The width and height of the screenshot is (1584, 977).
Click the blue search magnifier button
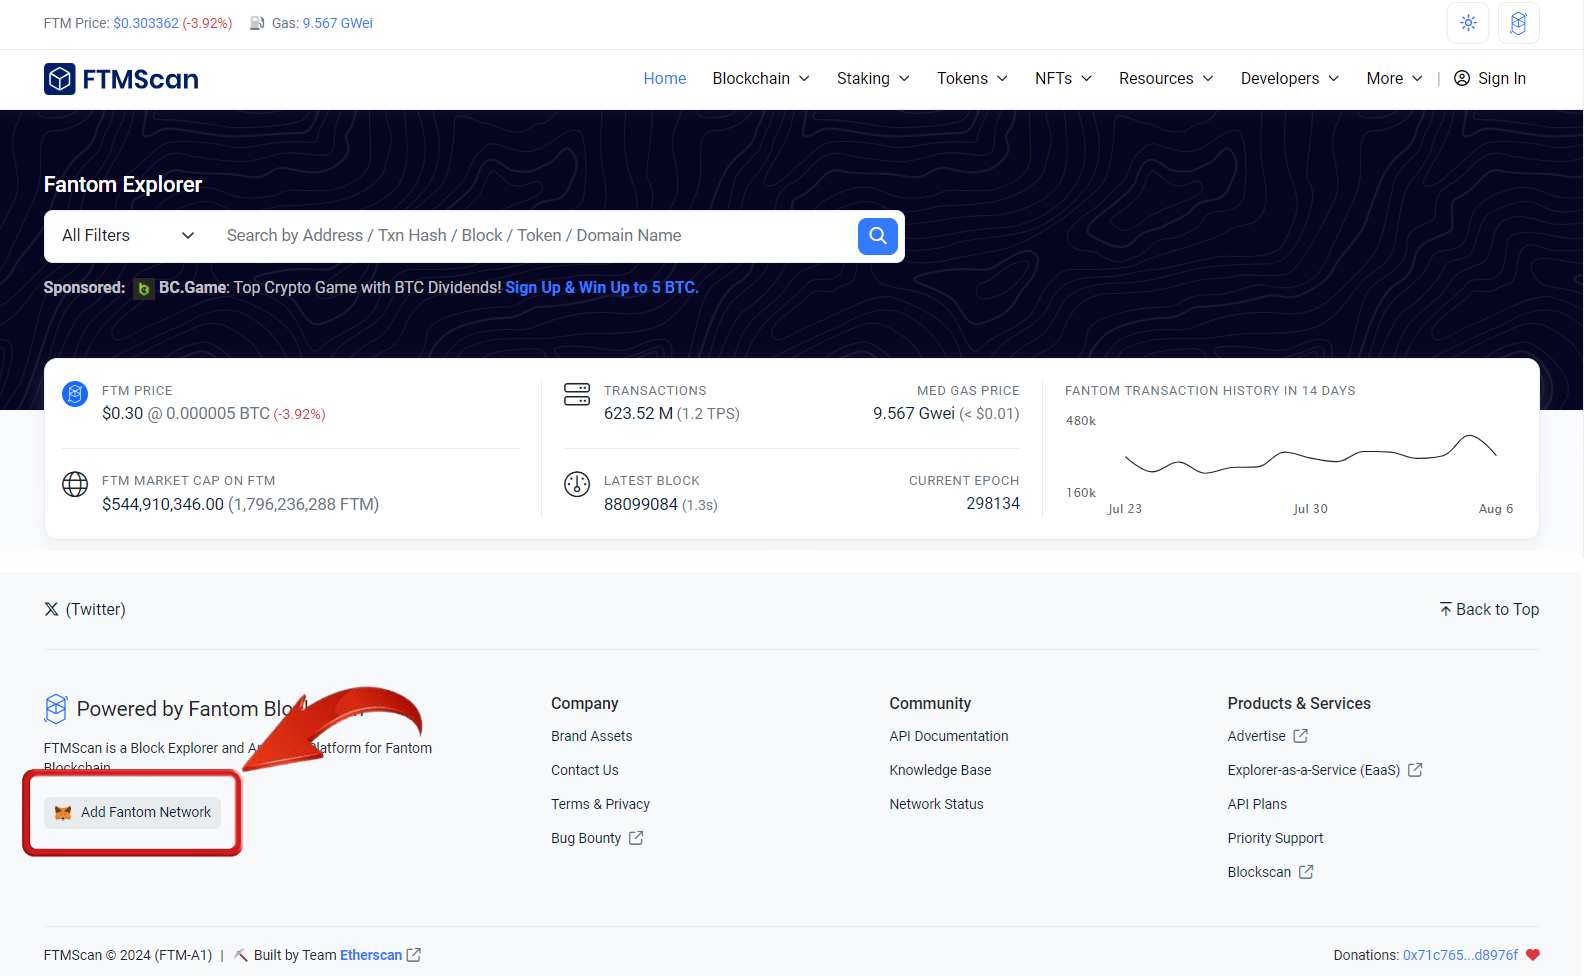[x=878, y=236]
